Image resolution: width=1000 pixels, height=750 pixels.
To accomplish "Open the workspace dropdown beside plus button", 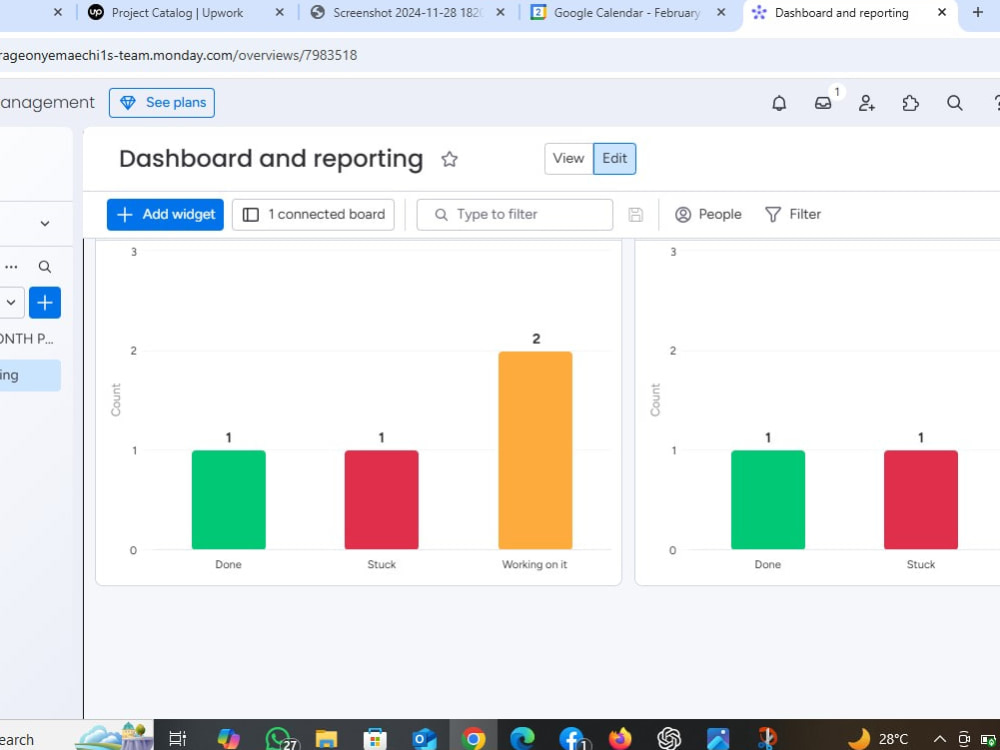I will pos(11,302).
